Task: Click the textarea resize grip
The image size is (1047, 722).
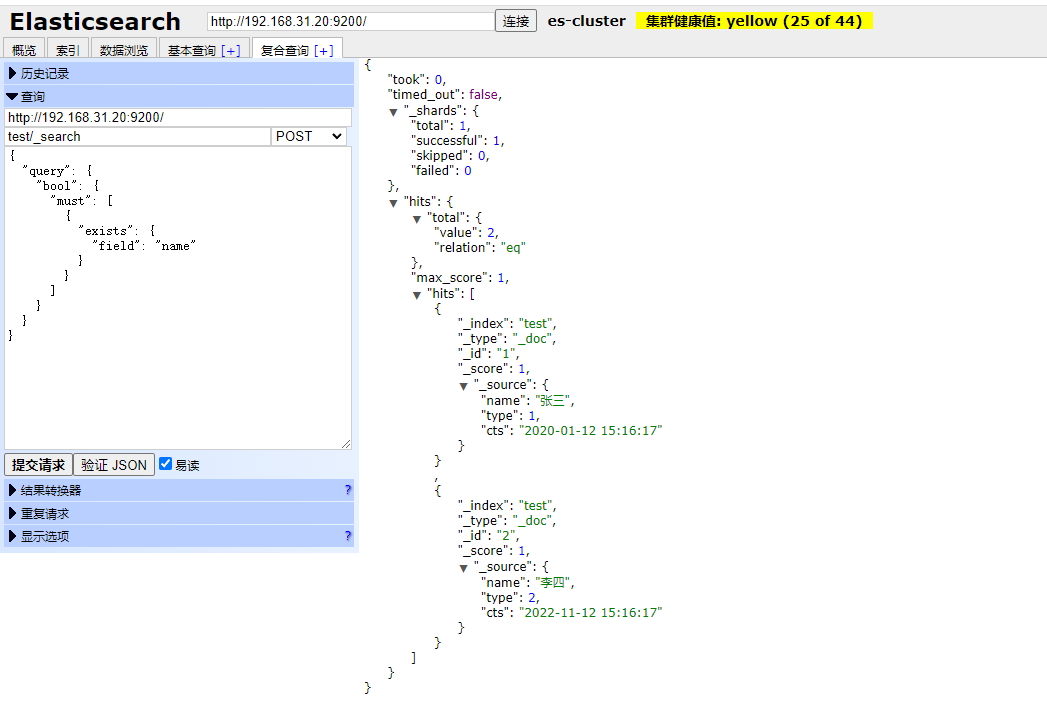Action: point(346,444)
